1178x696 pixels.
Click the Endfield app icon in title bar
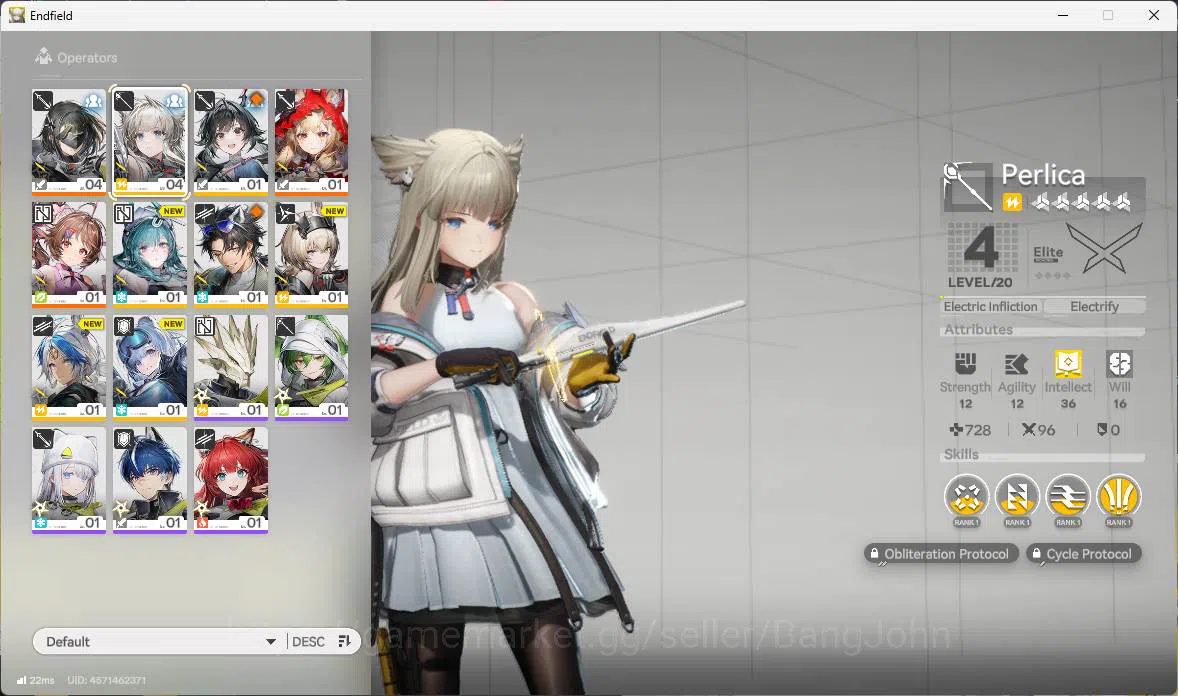click(17, 15)
